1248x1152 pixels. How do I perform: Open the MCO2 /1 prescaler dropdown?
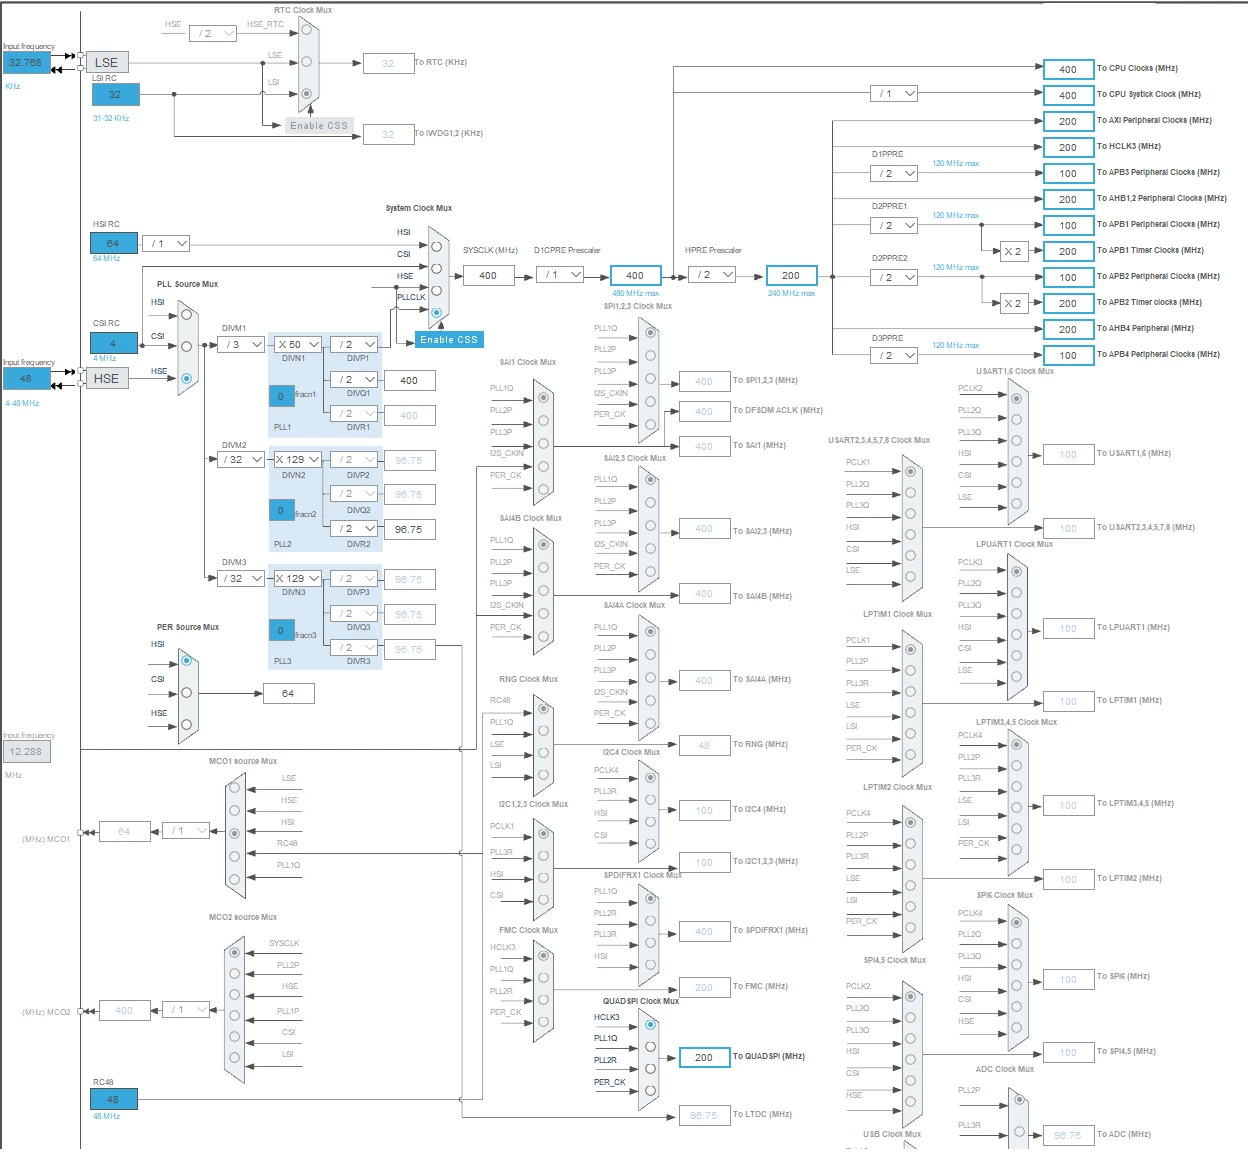click(186, 1010)
